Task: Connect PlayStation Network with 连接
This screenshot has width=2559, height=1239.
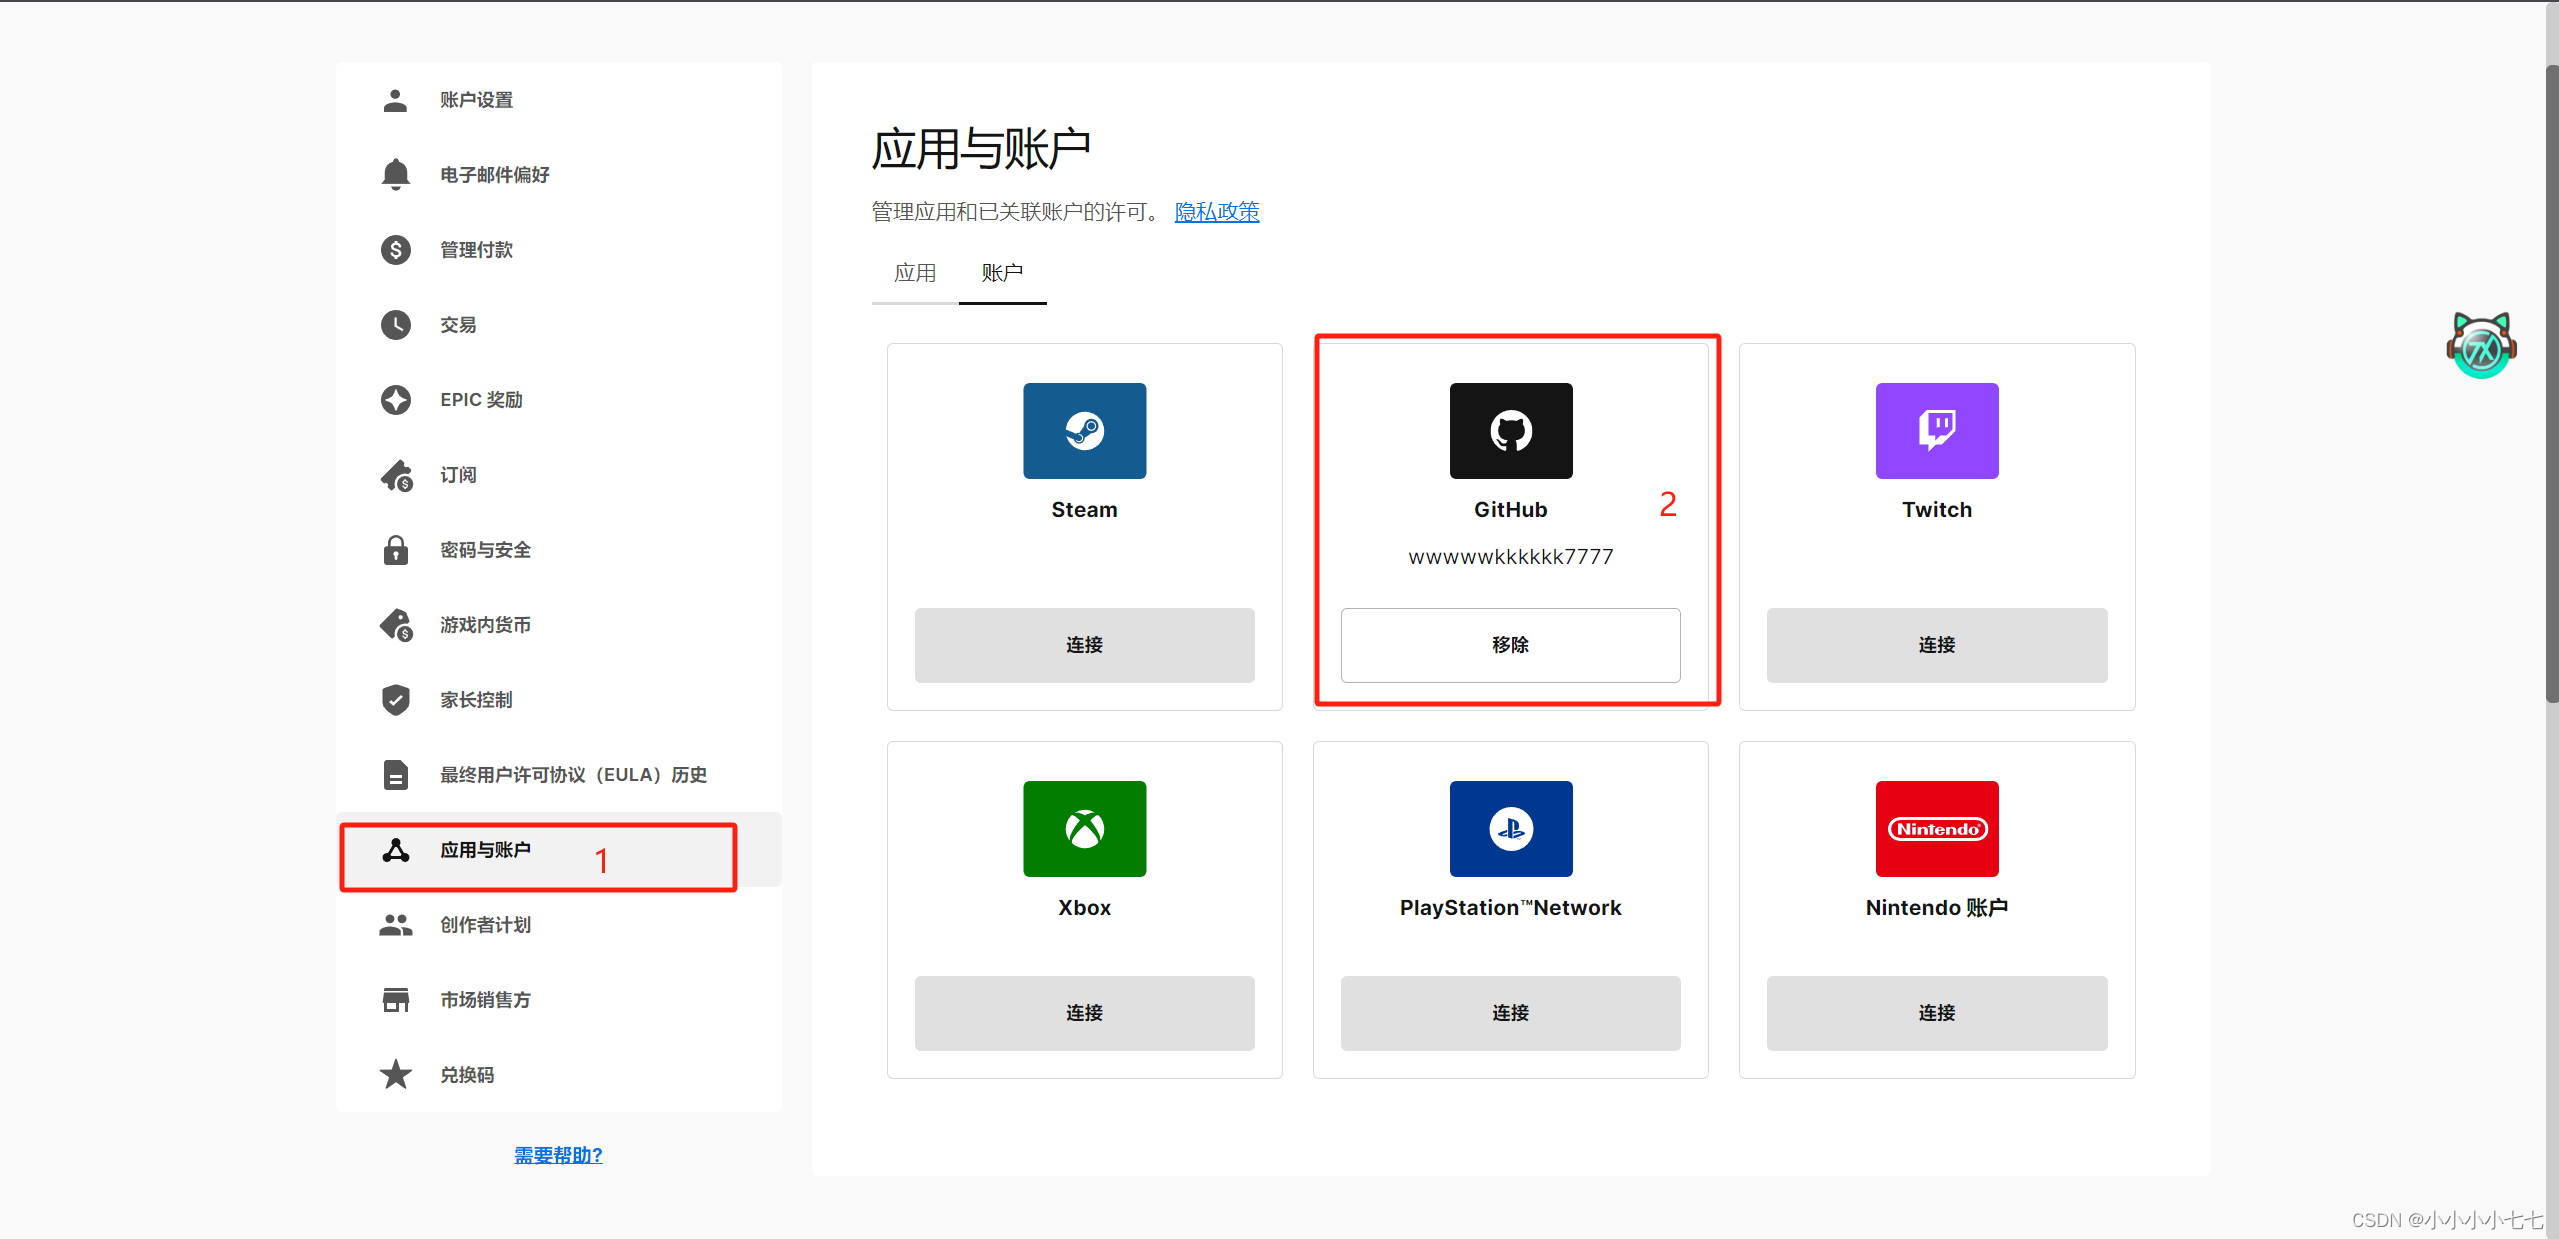Action: (x=1510, y=1013)
